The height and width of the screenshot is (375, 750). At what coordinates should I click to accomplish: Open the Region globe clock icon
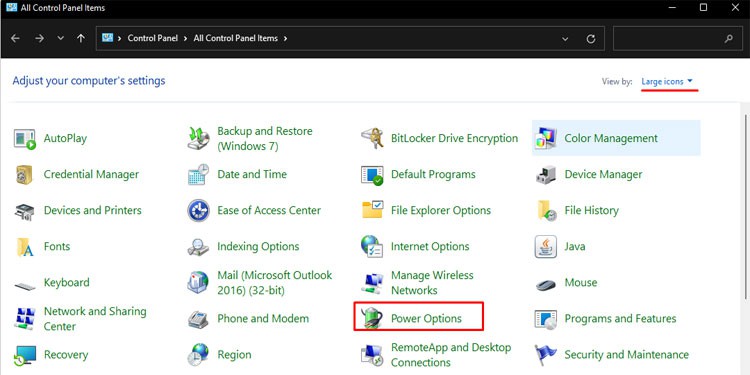(198, 355)
